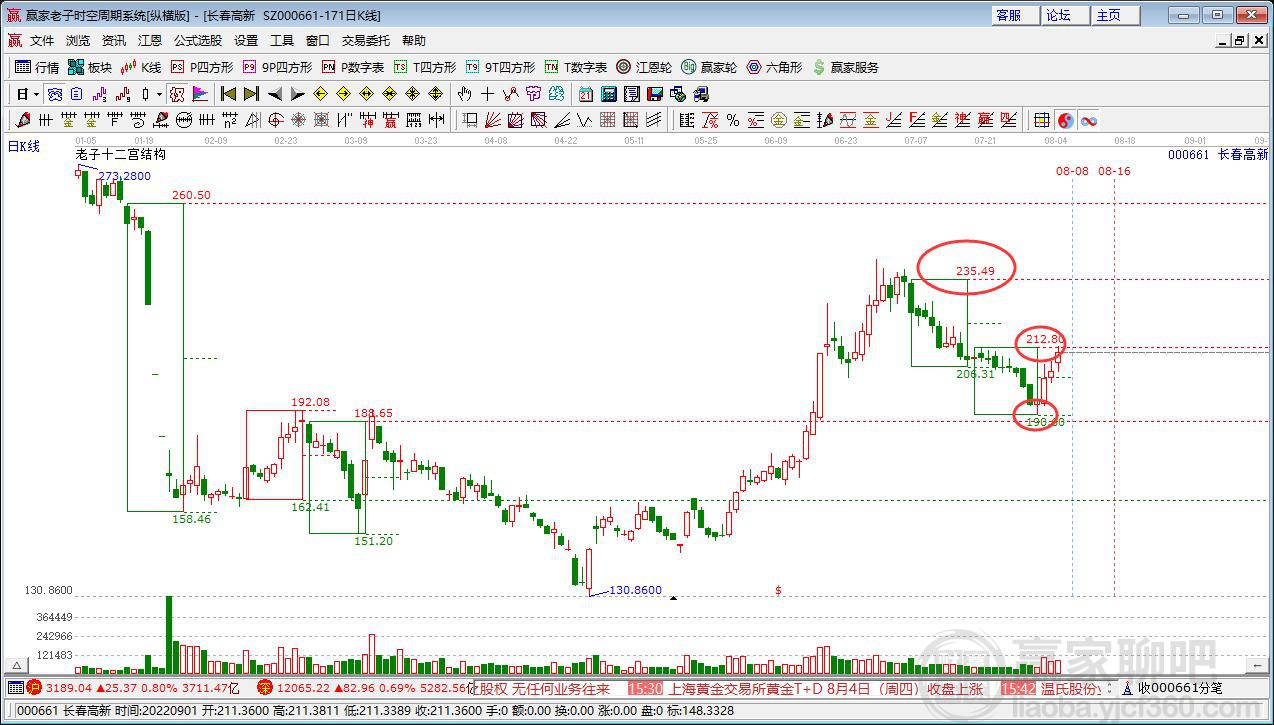Switch to the K线 candlestick chart

click(141, 68)
